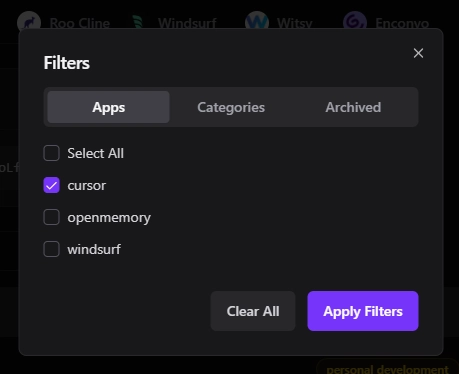This screenshot has width=459, height=374.
Task: Select the Roo Cline text label
Action: [80, 23]
